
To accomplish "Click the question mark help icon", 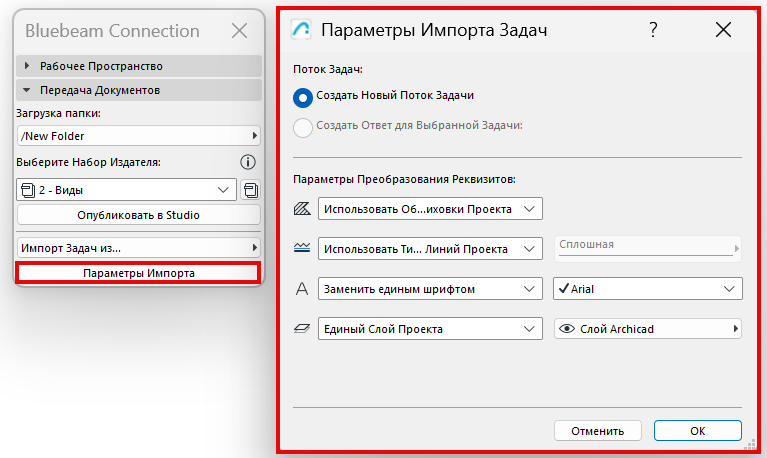I will coord(653,30).
